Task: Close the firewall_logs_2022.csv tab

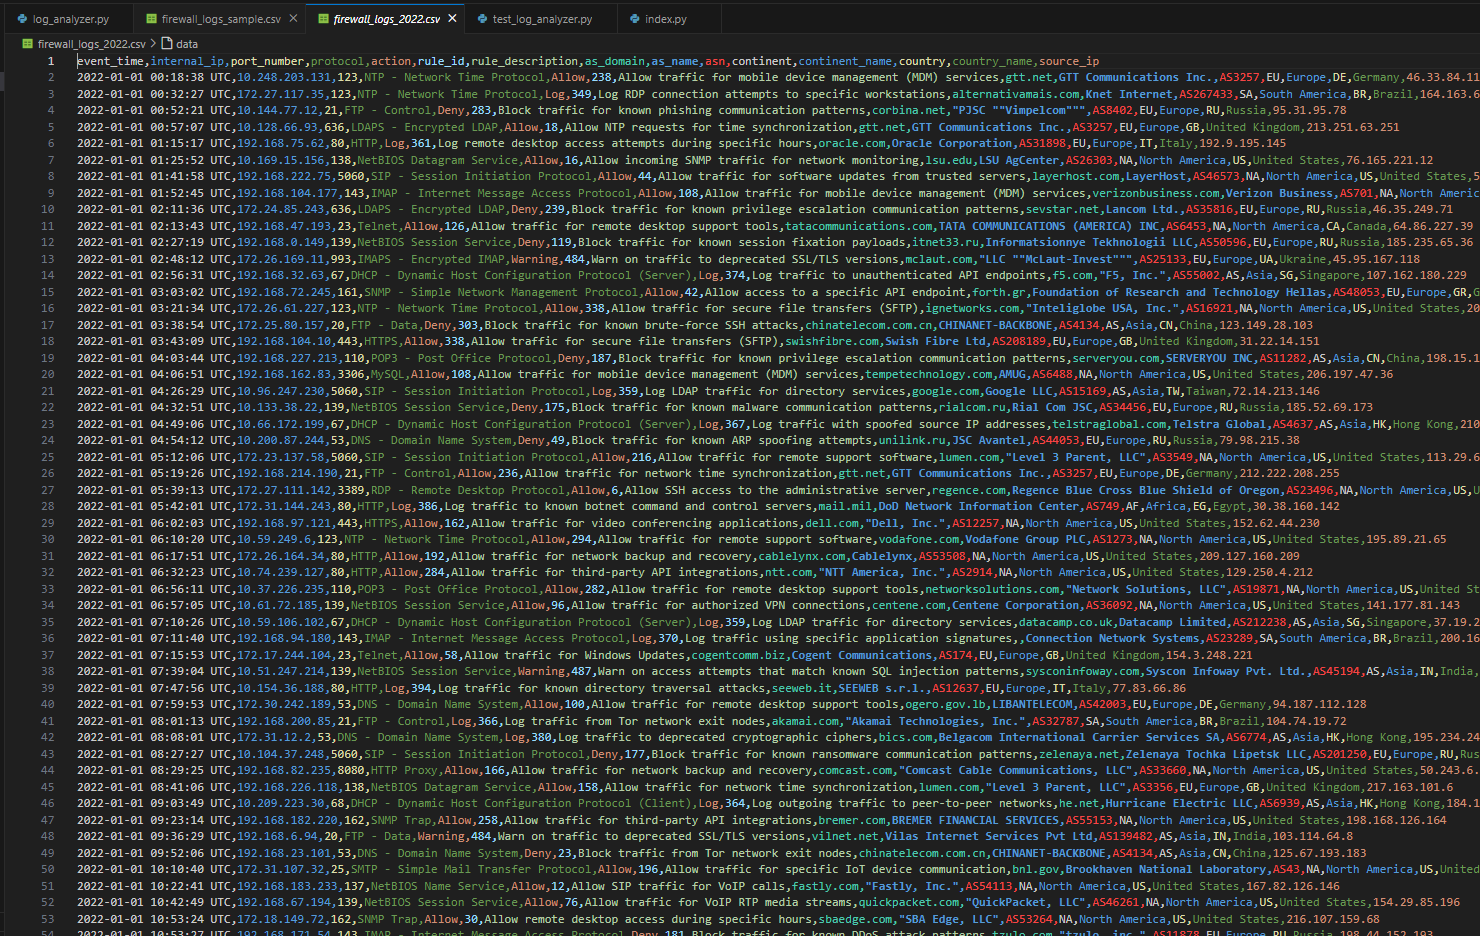Action: point(453,17)
